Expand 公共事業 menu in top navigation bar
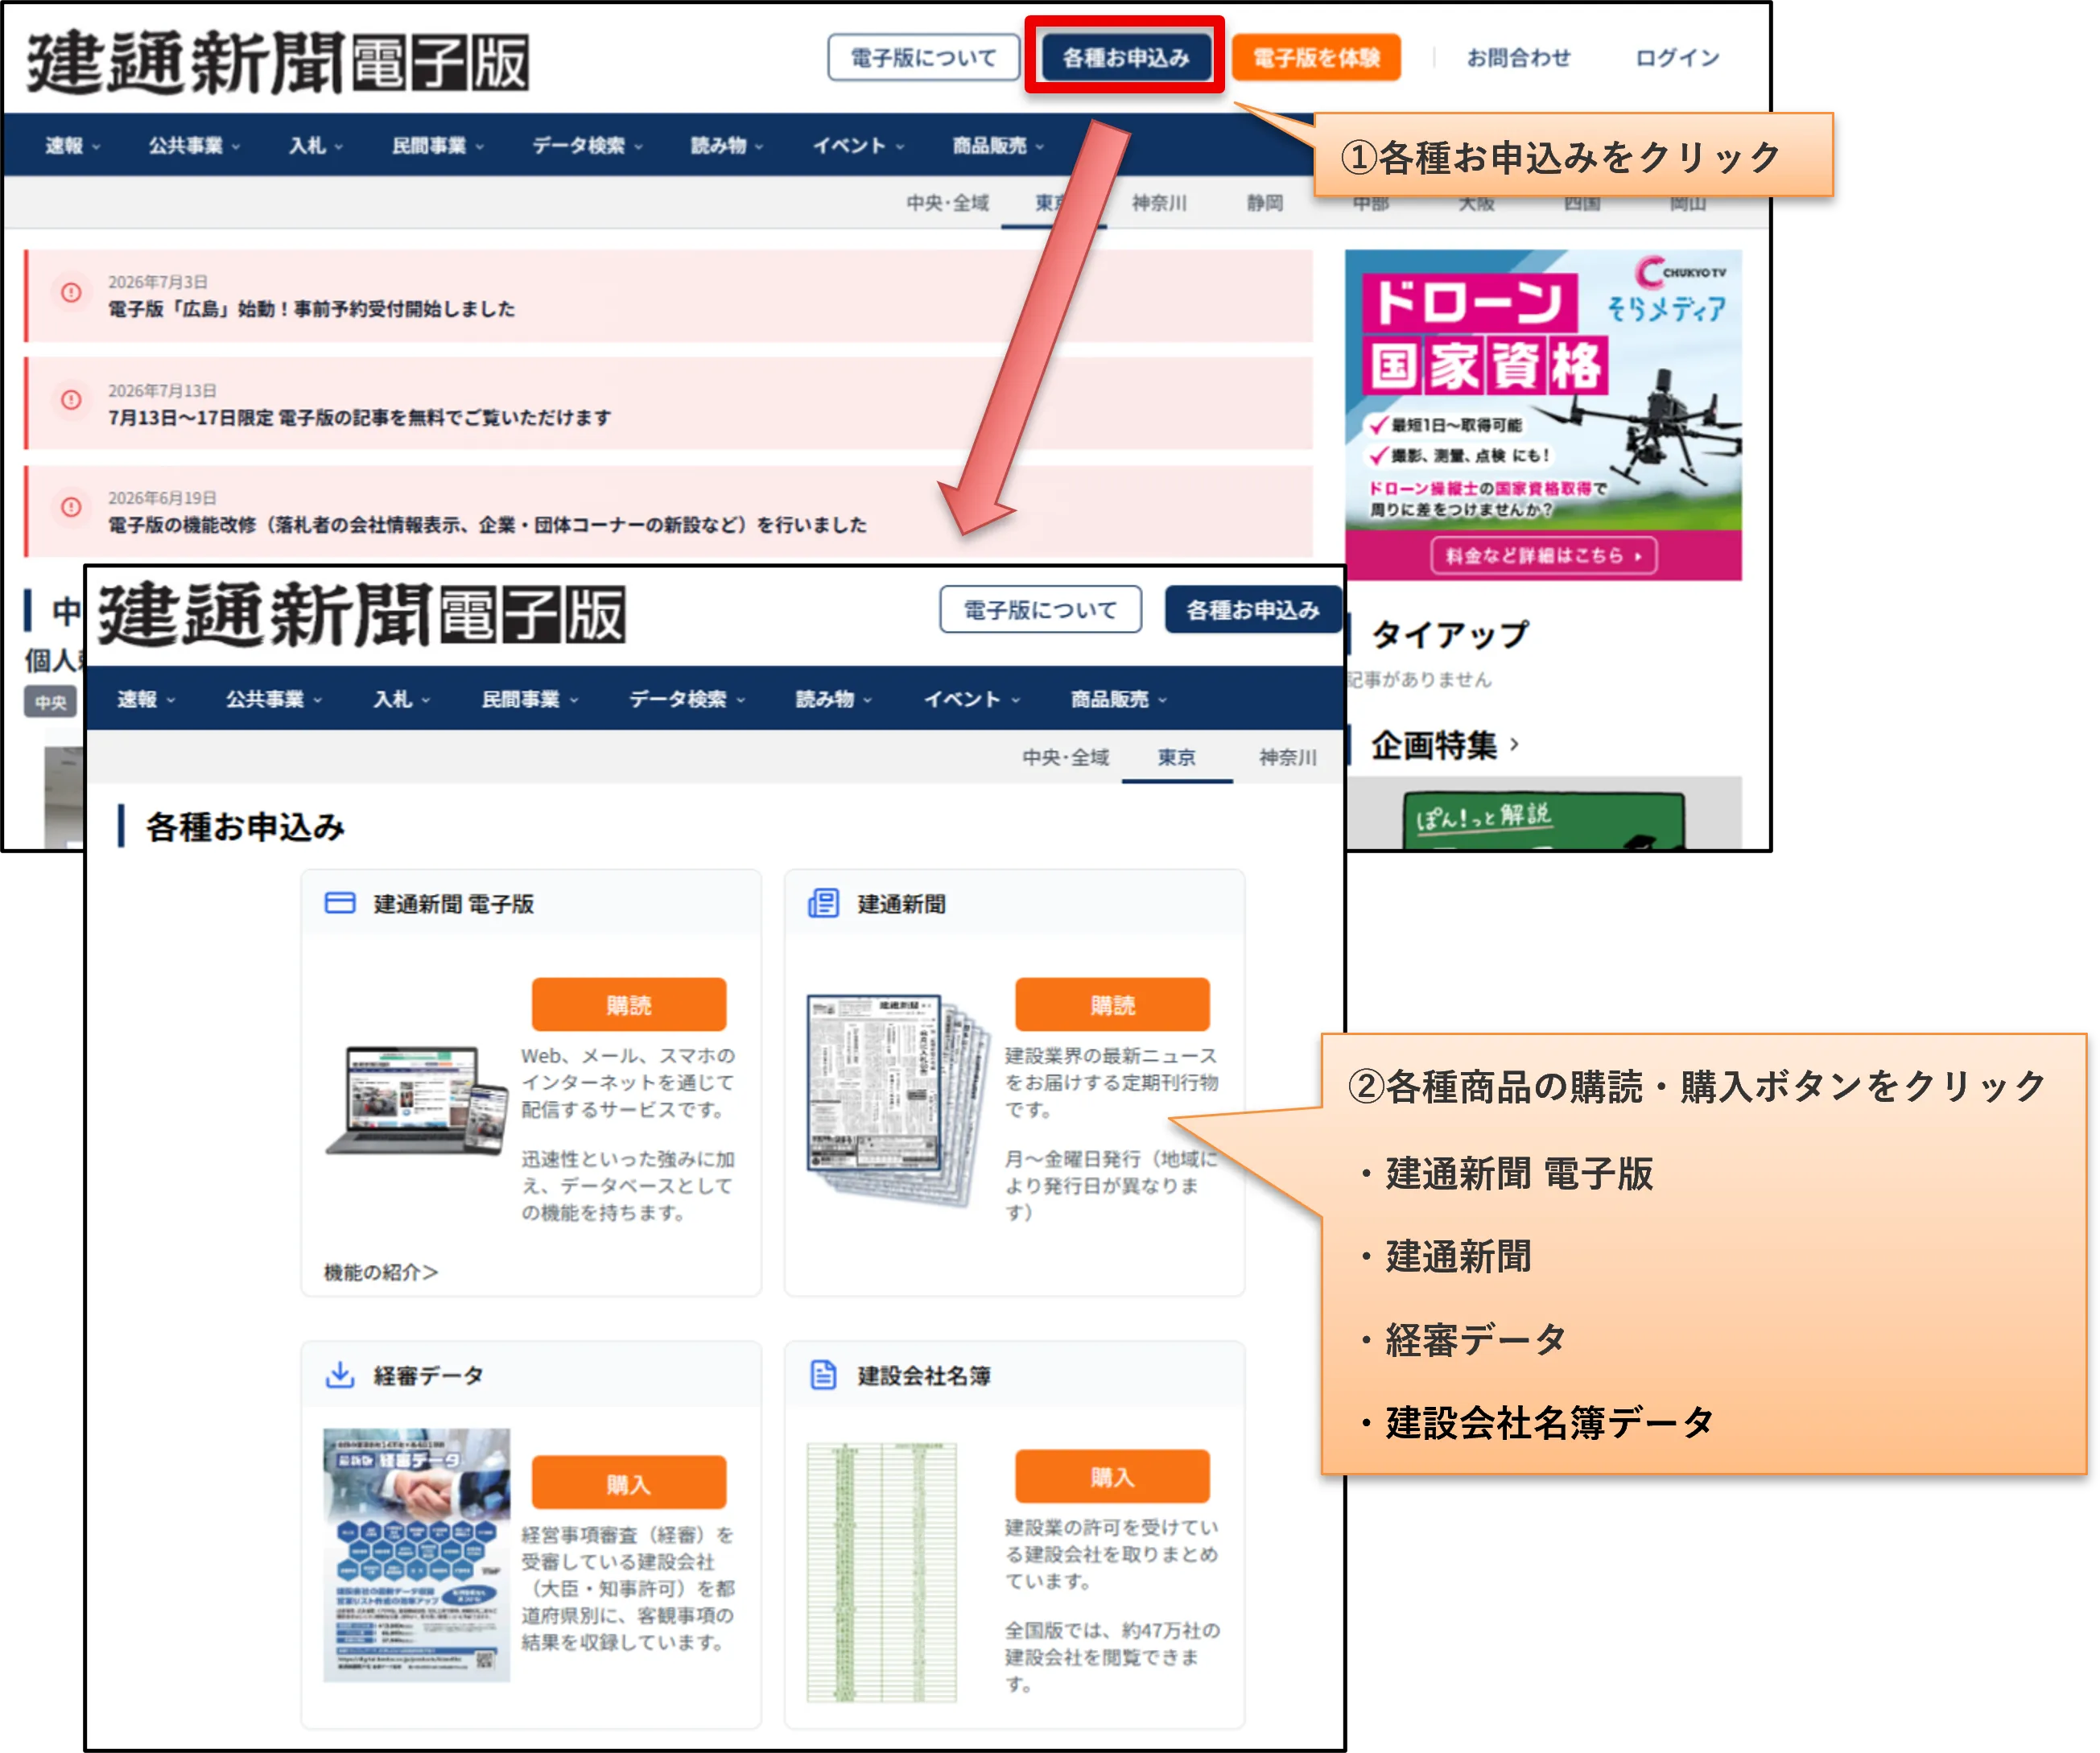Screen dimensions: 2100x1753 [194, 146]
